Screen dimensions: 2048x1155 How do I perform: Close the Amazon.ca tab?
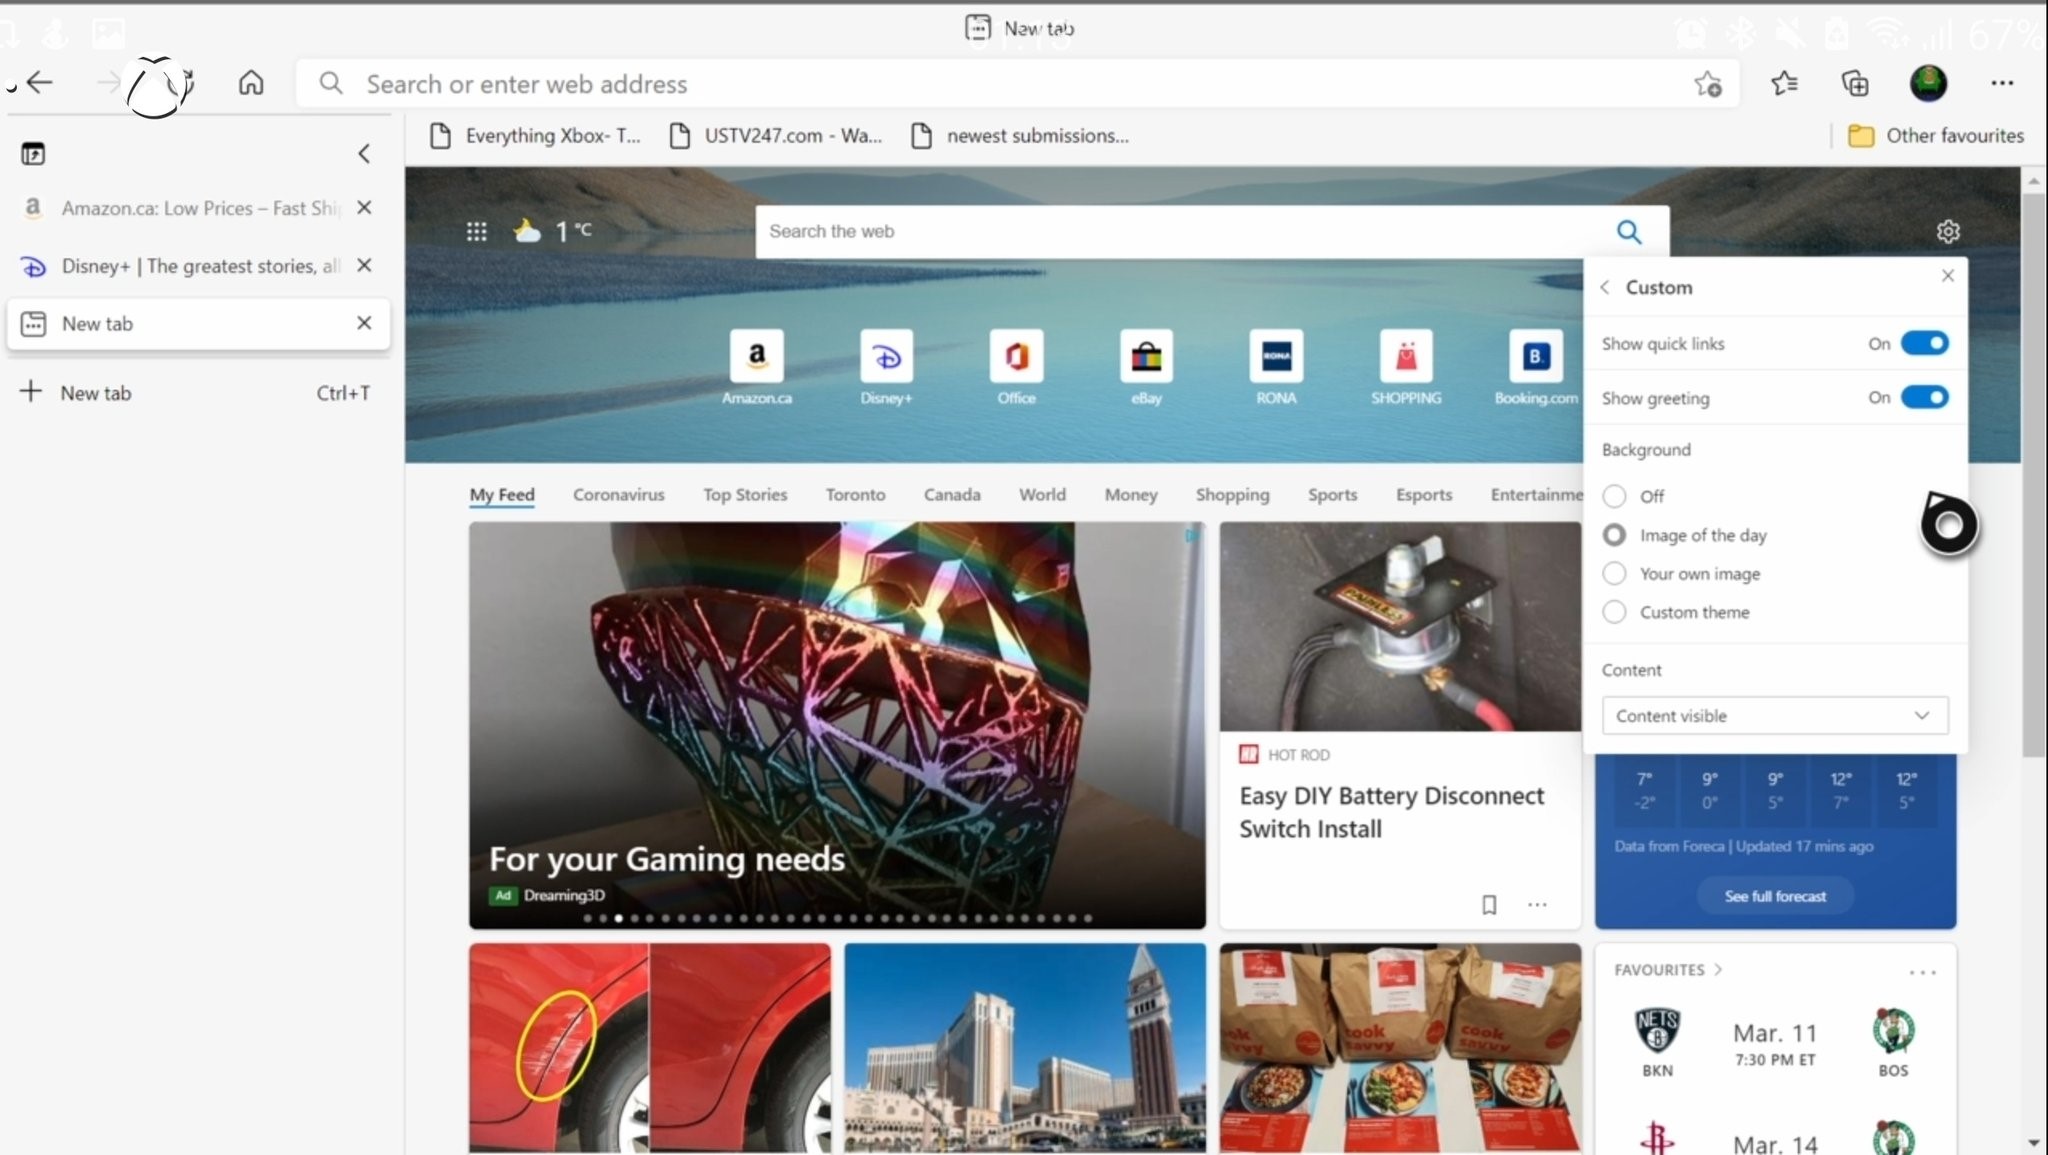point(364,207)
